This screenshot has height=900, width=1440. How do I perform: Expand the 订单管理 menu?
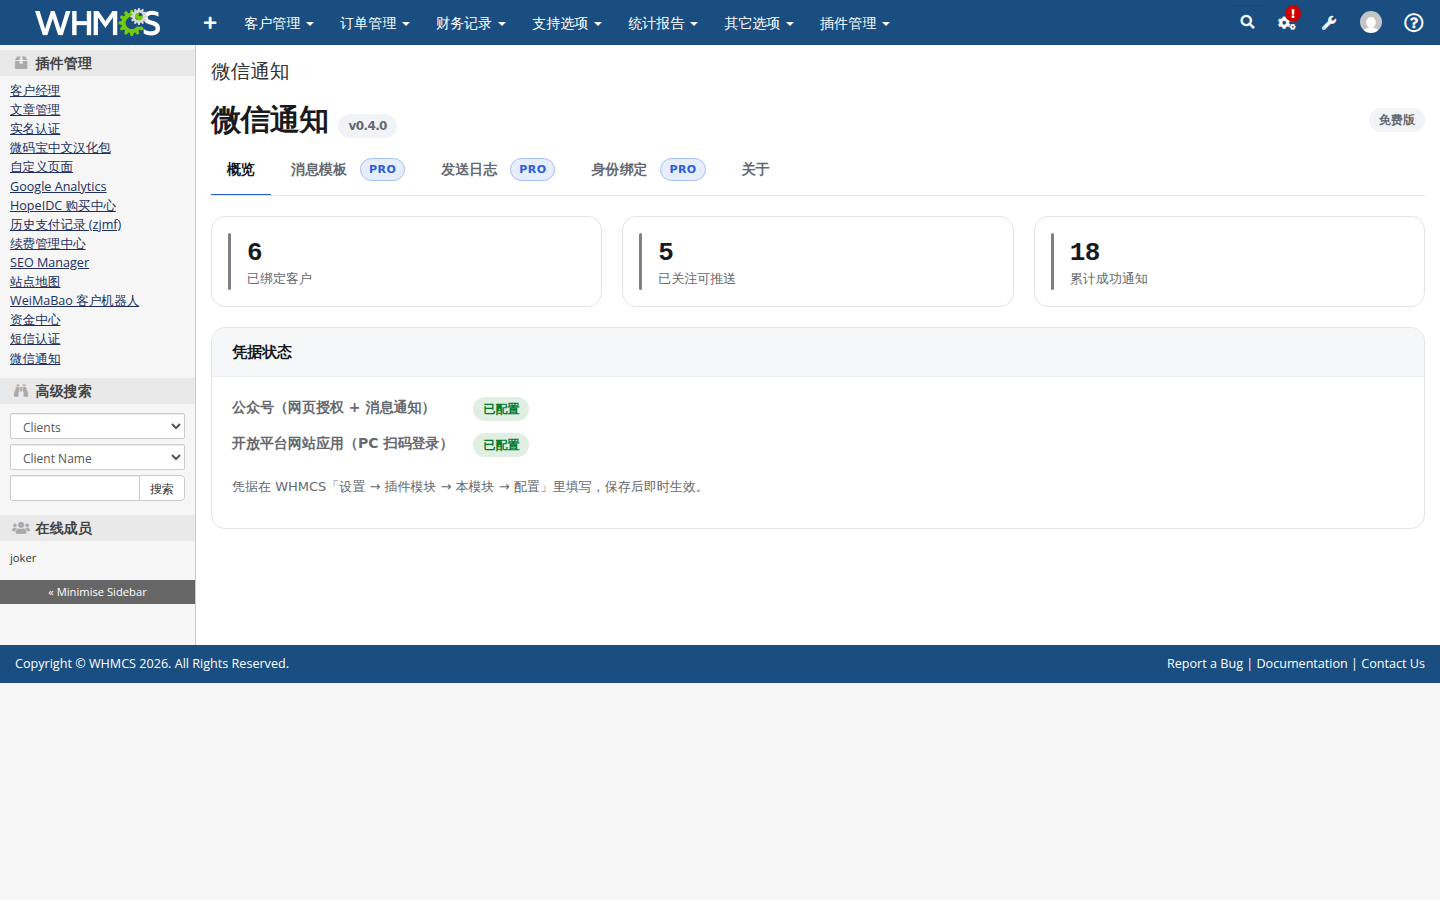[375, 23]
